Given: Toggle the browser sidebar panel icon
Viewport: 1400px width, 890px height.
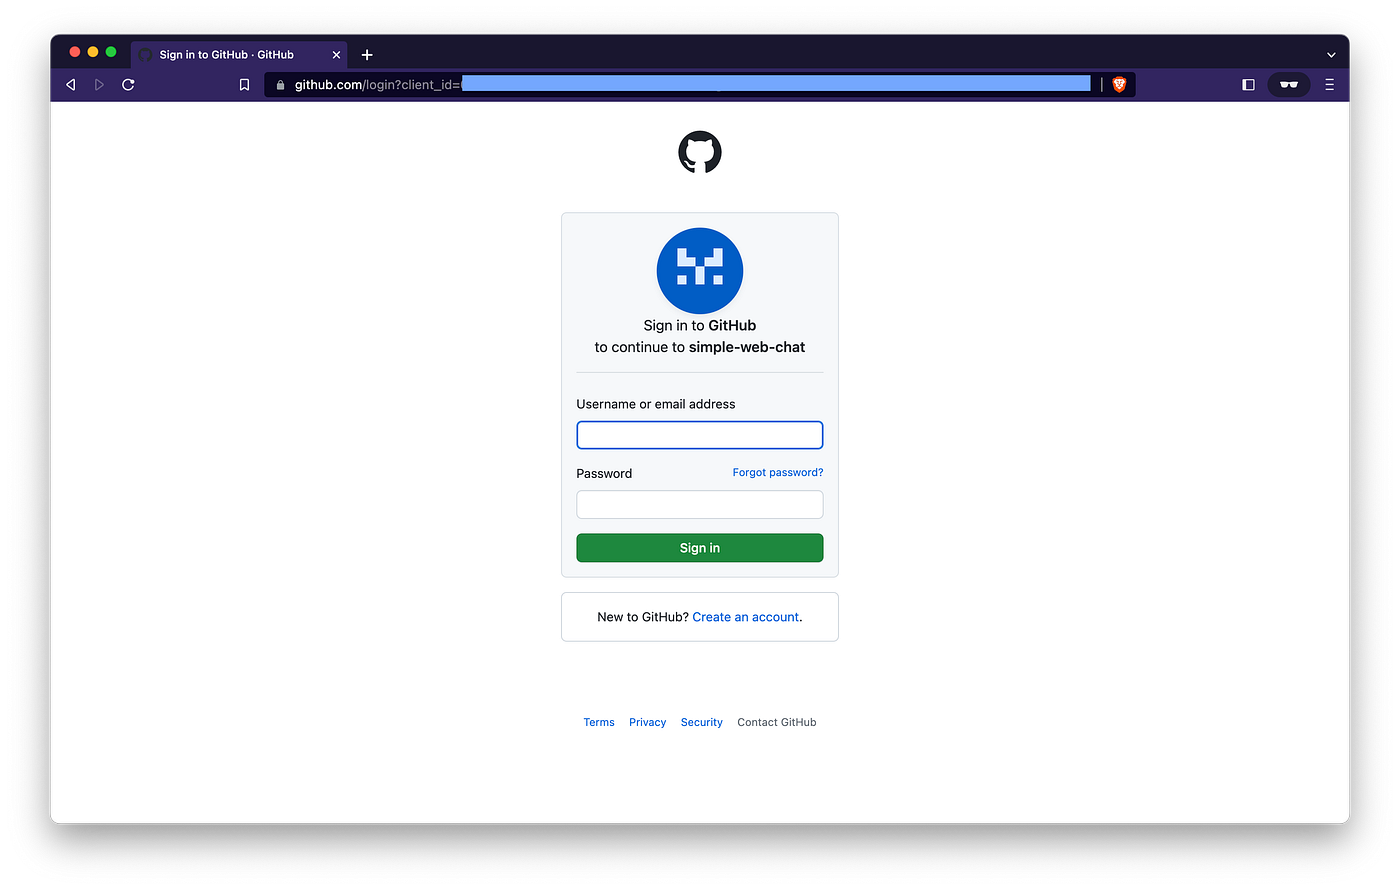Looking at the screenshot, I should pyautogui.click(x=1248, y=85).
